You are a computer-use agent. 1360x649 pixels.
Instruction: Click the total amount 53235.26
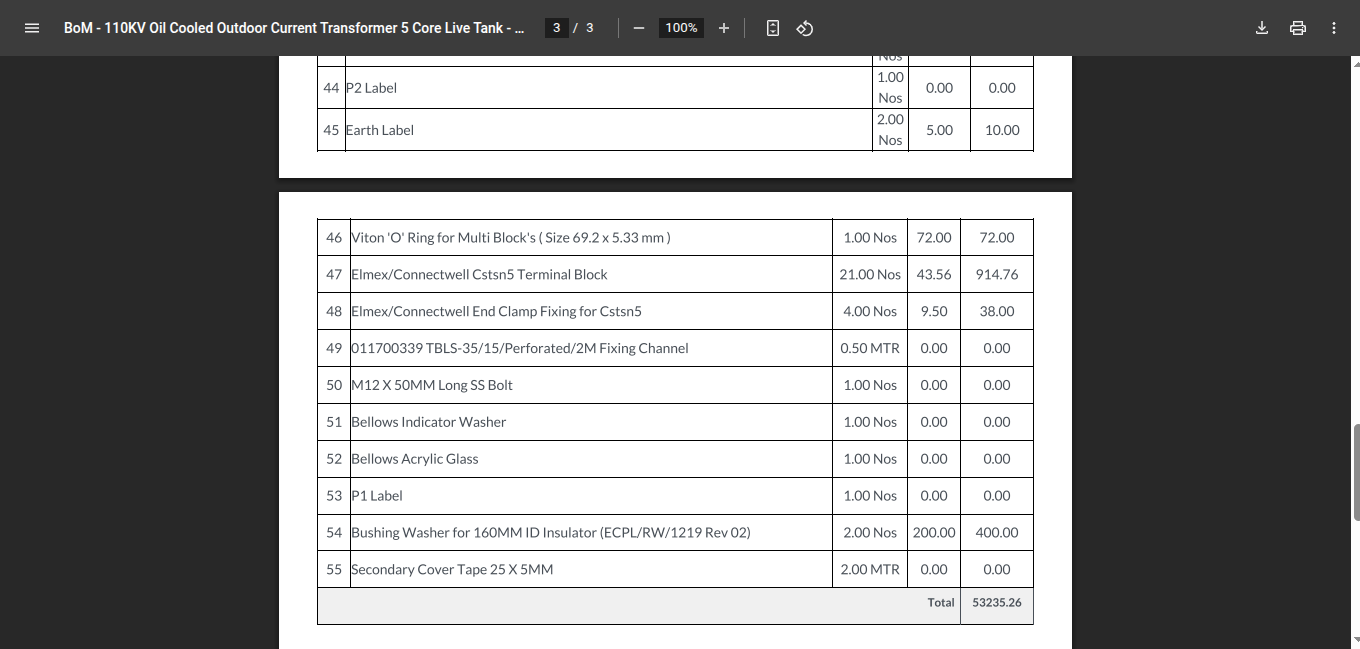point(996,603)
